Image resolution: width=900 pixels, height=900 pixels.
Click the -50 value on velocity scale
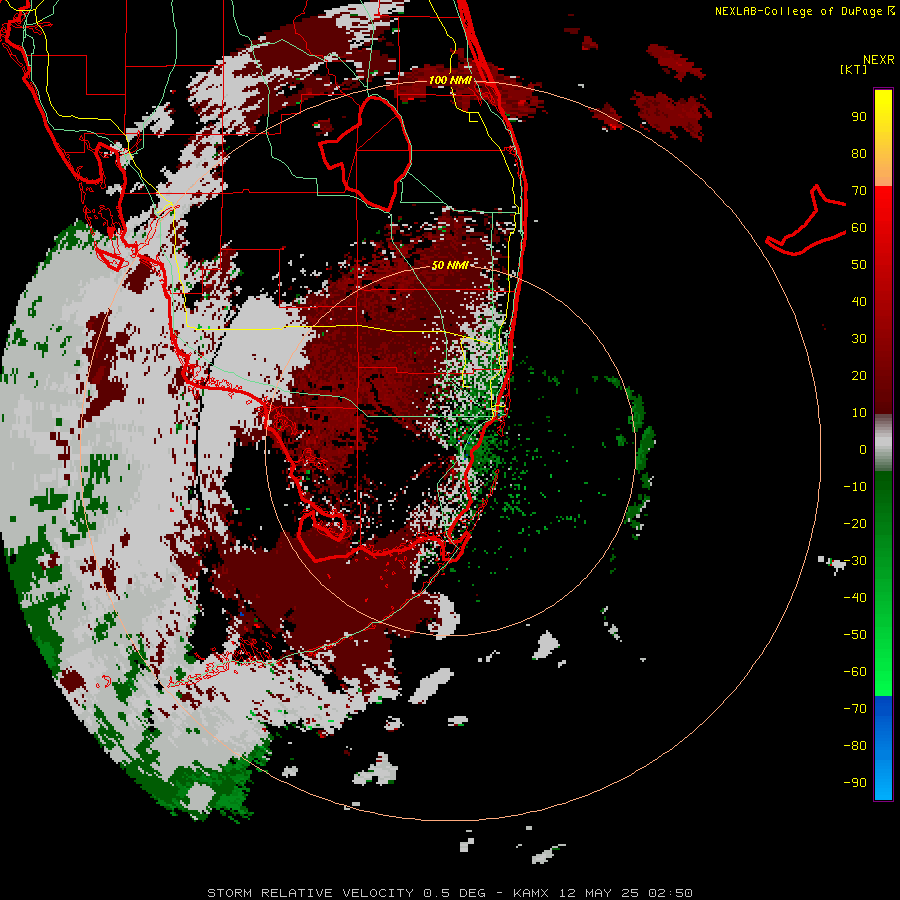click(855, 634)
